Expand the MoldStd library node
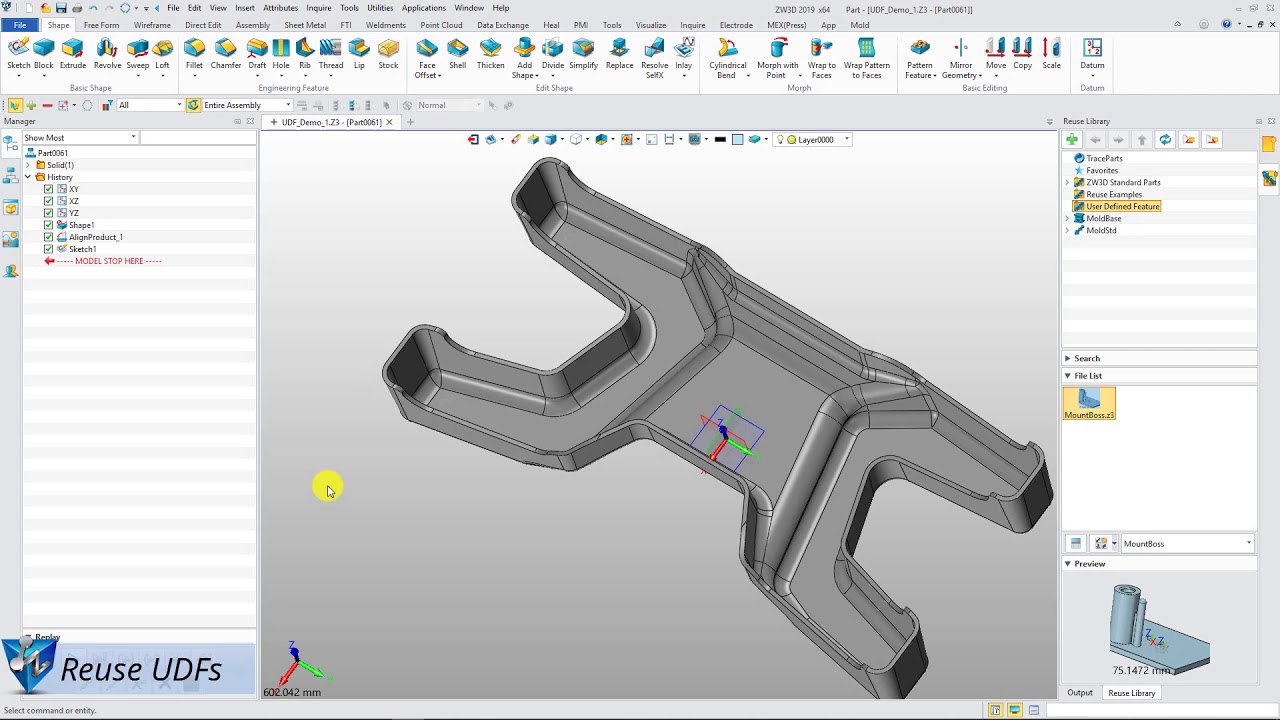Viewport: 1280px width, 720px height. (1067, 231)
